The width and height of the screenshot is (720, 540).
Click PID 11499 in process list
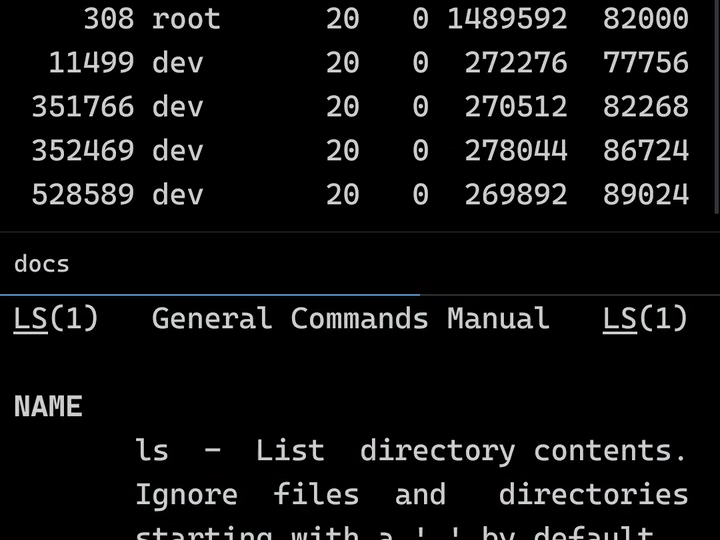[x=91, y=62]
